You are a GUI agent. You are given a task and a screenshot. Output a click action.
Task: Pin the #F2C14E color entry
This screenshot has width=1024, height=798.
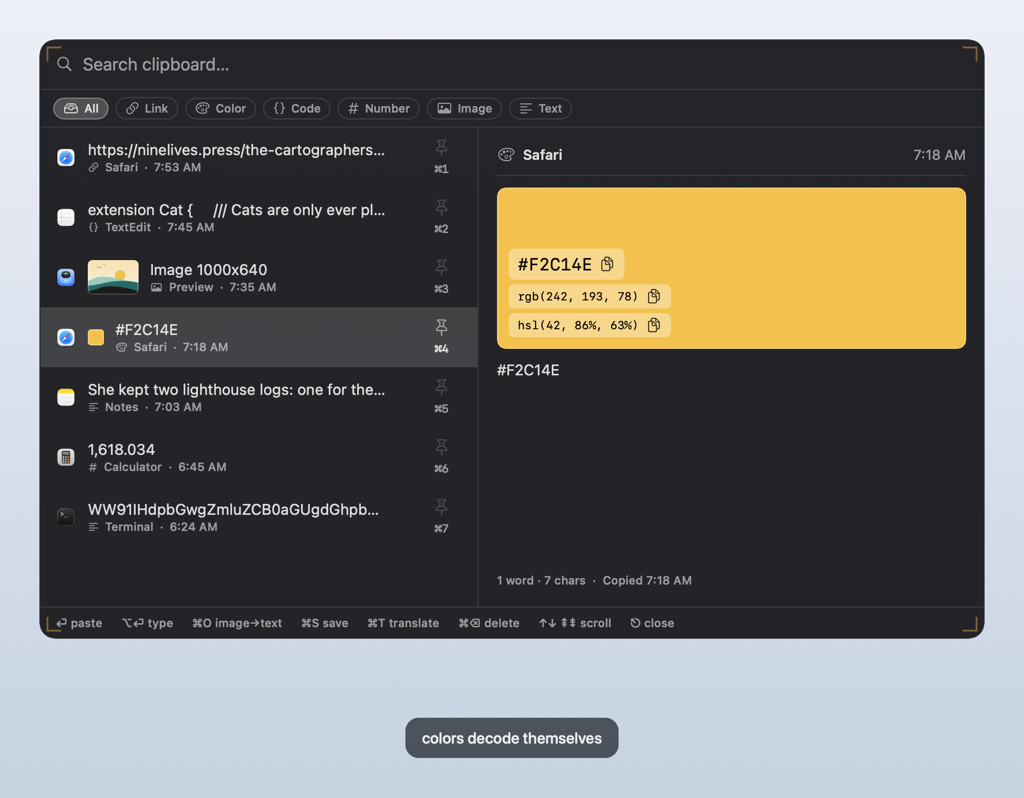(x=441, y=328)
